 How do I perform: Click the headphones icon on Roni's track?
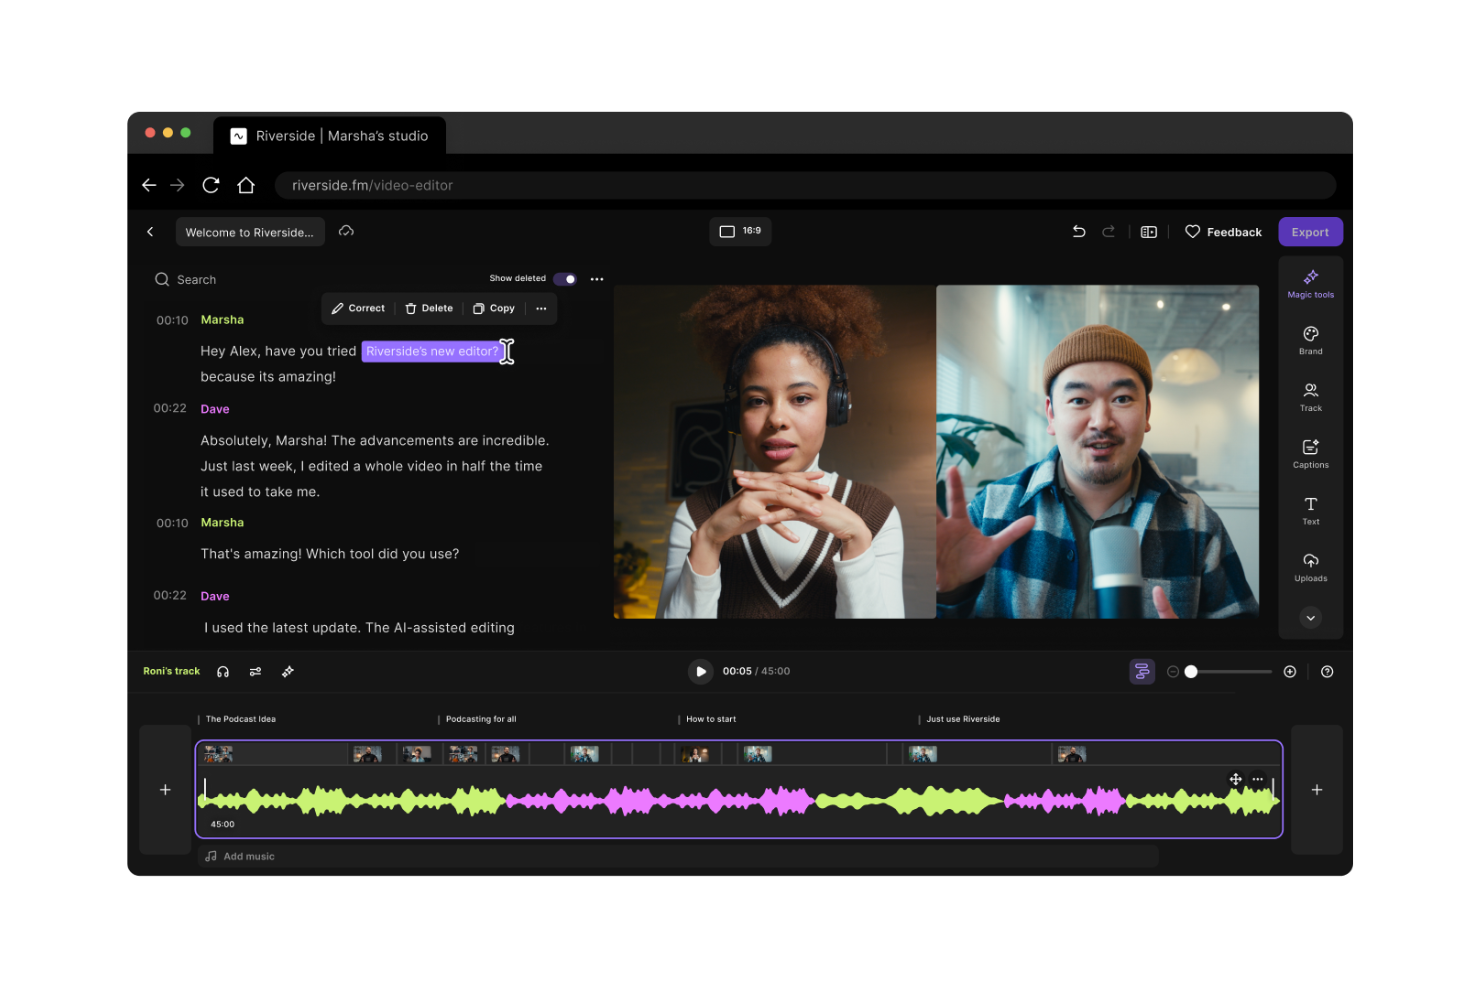[x=223, y=671]
